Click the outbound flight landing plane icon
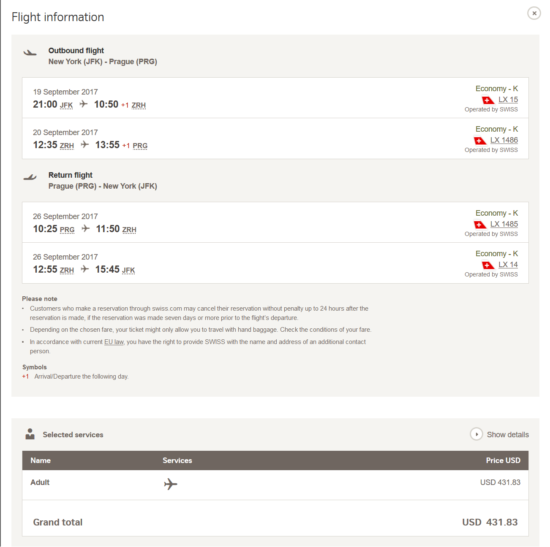The image size is (550, 547). pyautogui.click(x=30, y=53)
